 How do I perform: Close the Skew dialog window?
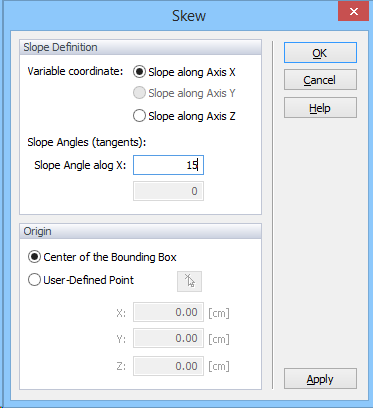tap(354, 12)
